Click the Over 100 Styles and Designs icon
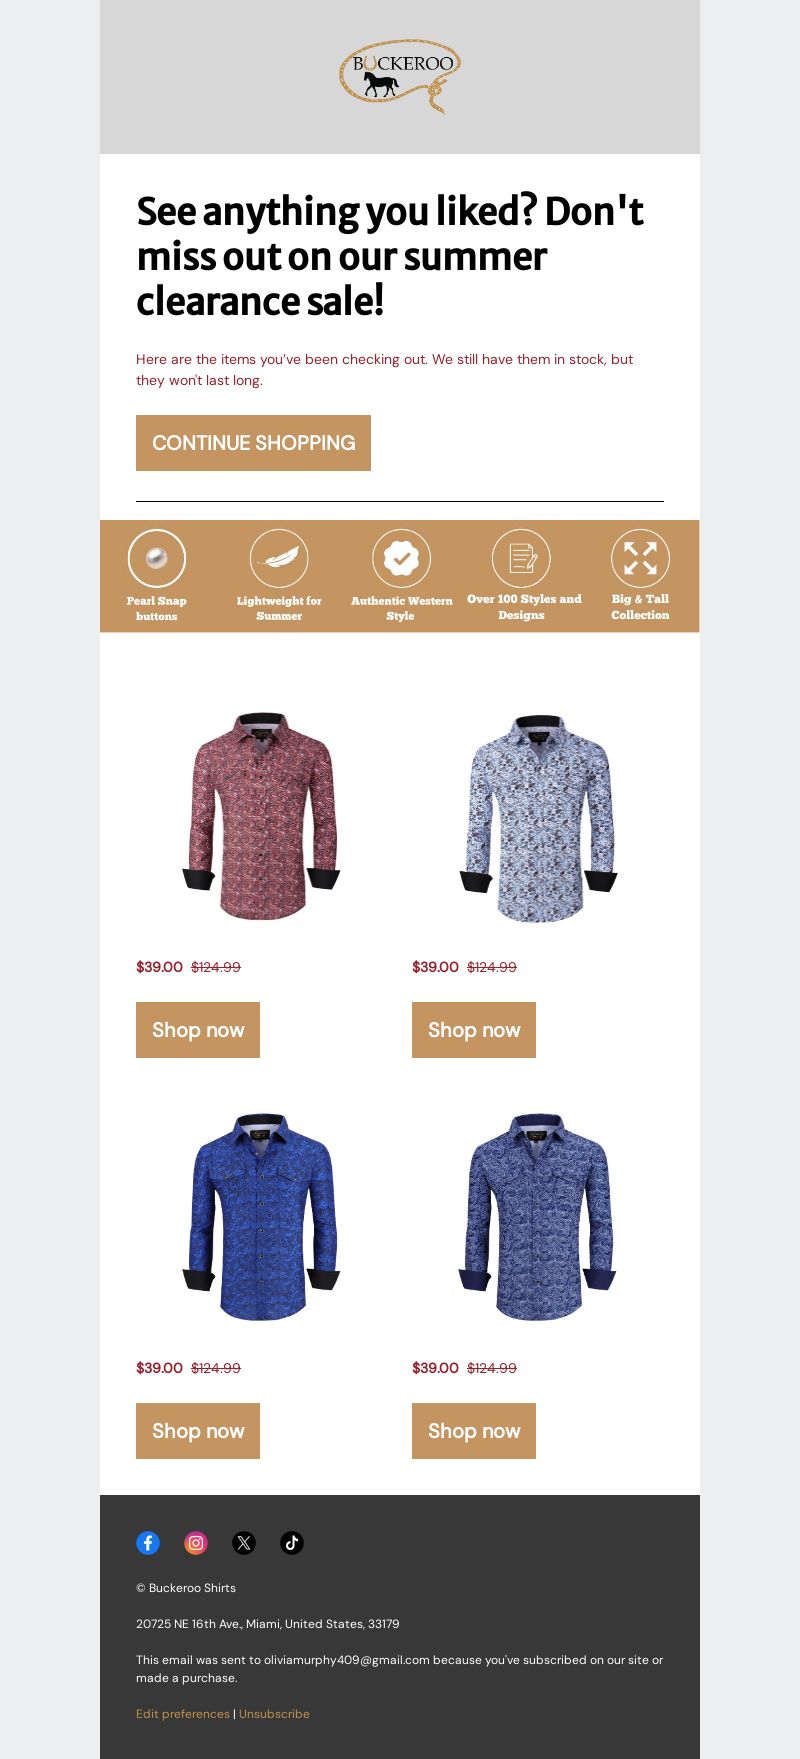This screenshot has height=1759, width=800. 521,558
